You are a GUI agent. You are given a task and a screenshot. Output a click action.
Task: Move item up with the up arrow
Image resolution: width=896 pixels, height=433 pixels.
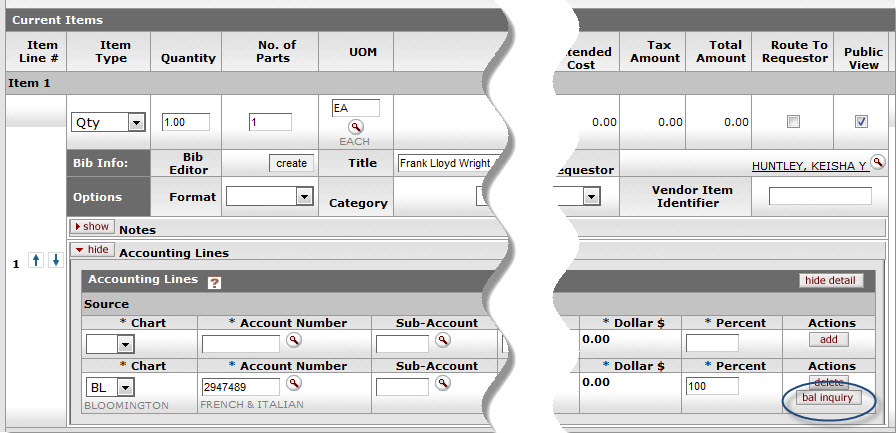[x=37, y=260]
